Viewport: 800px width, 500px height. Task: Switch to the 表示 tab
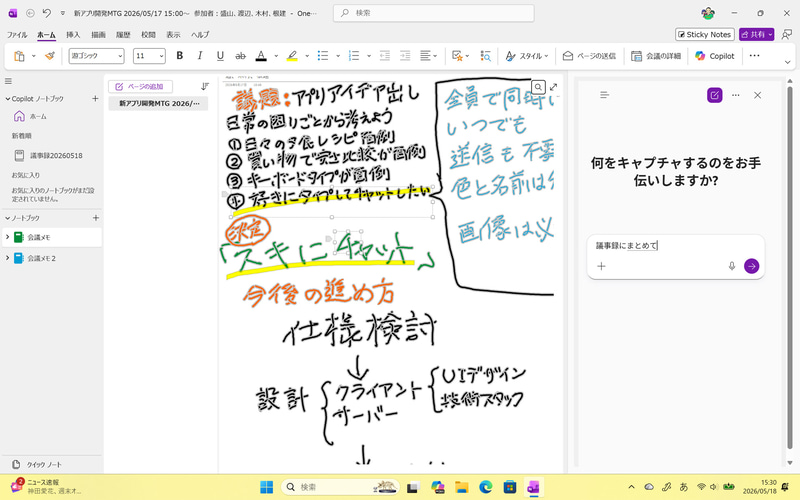click(173, 35)
